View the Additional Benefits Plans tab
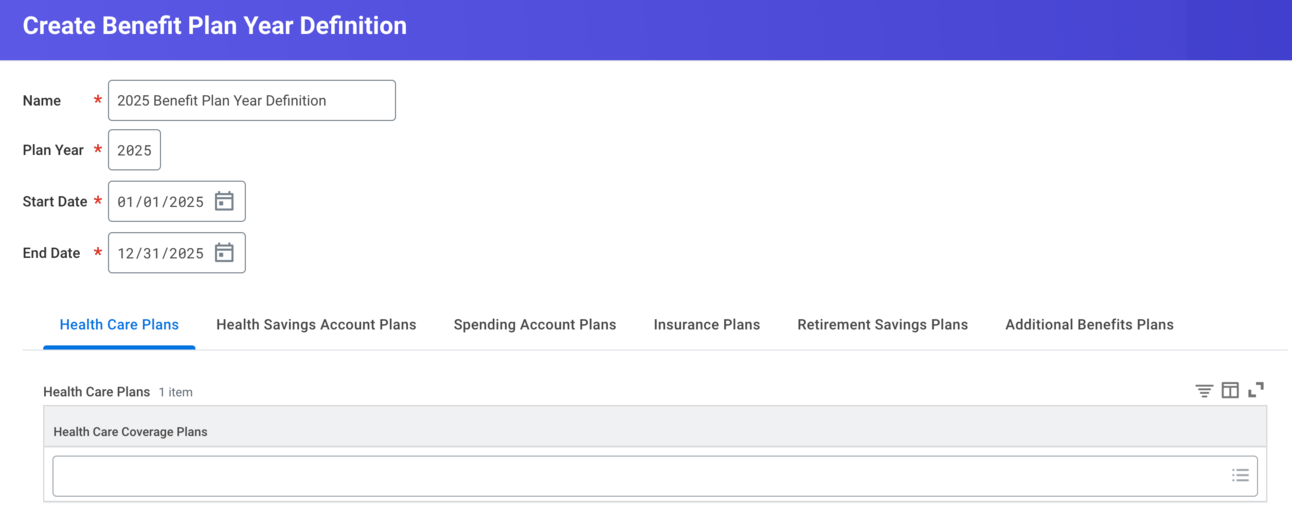1292x523 pixels. click(1089, 325)
